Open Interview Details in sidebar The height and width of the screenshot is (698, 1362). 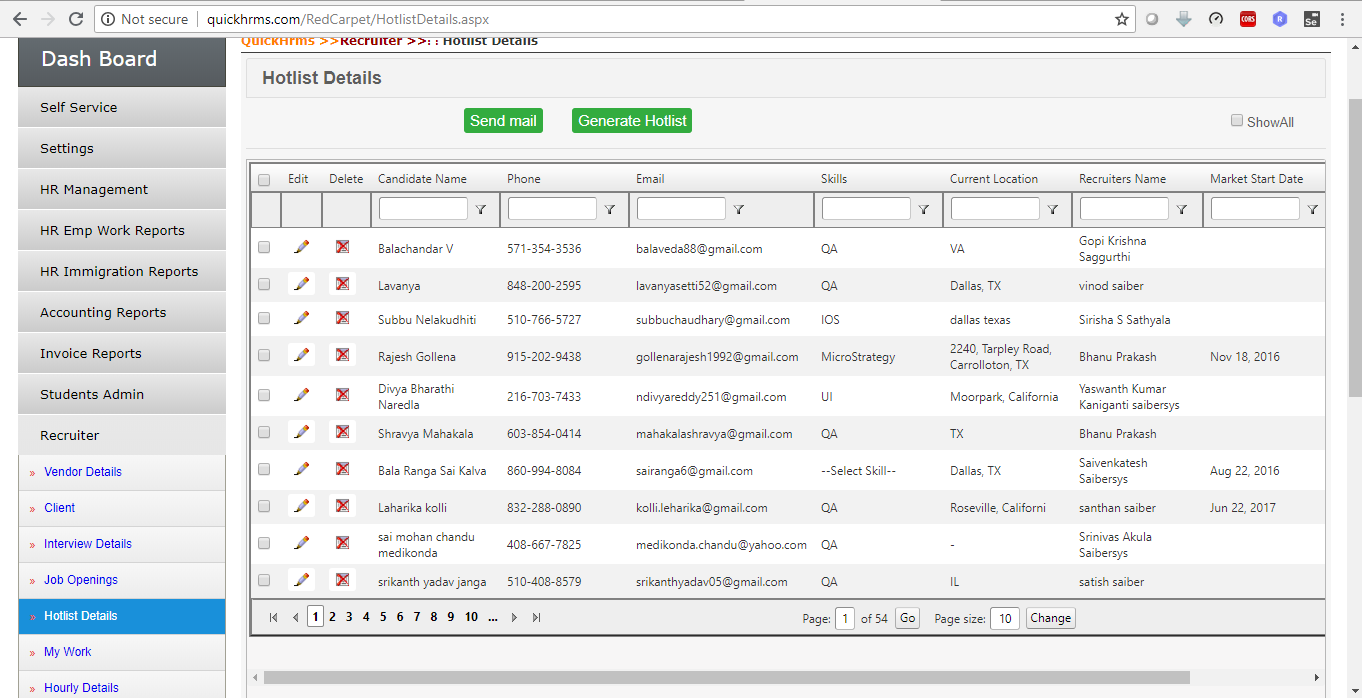[88, 544]
